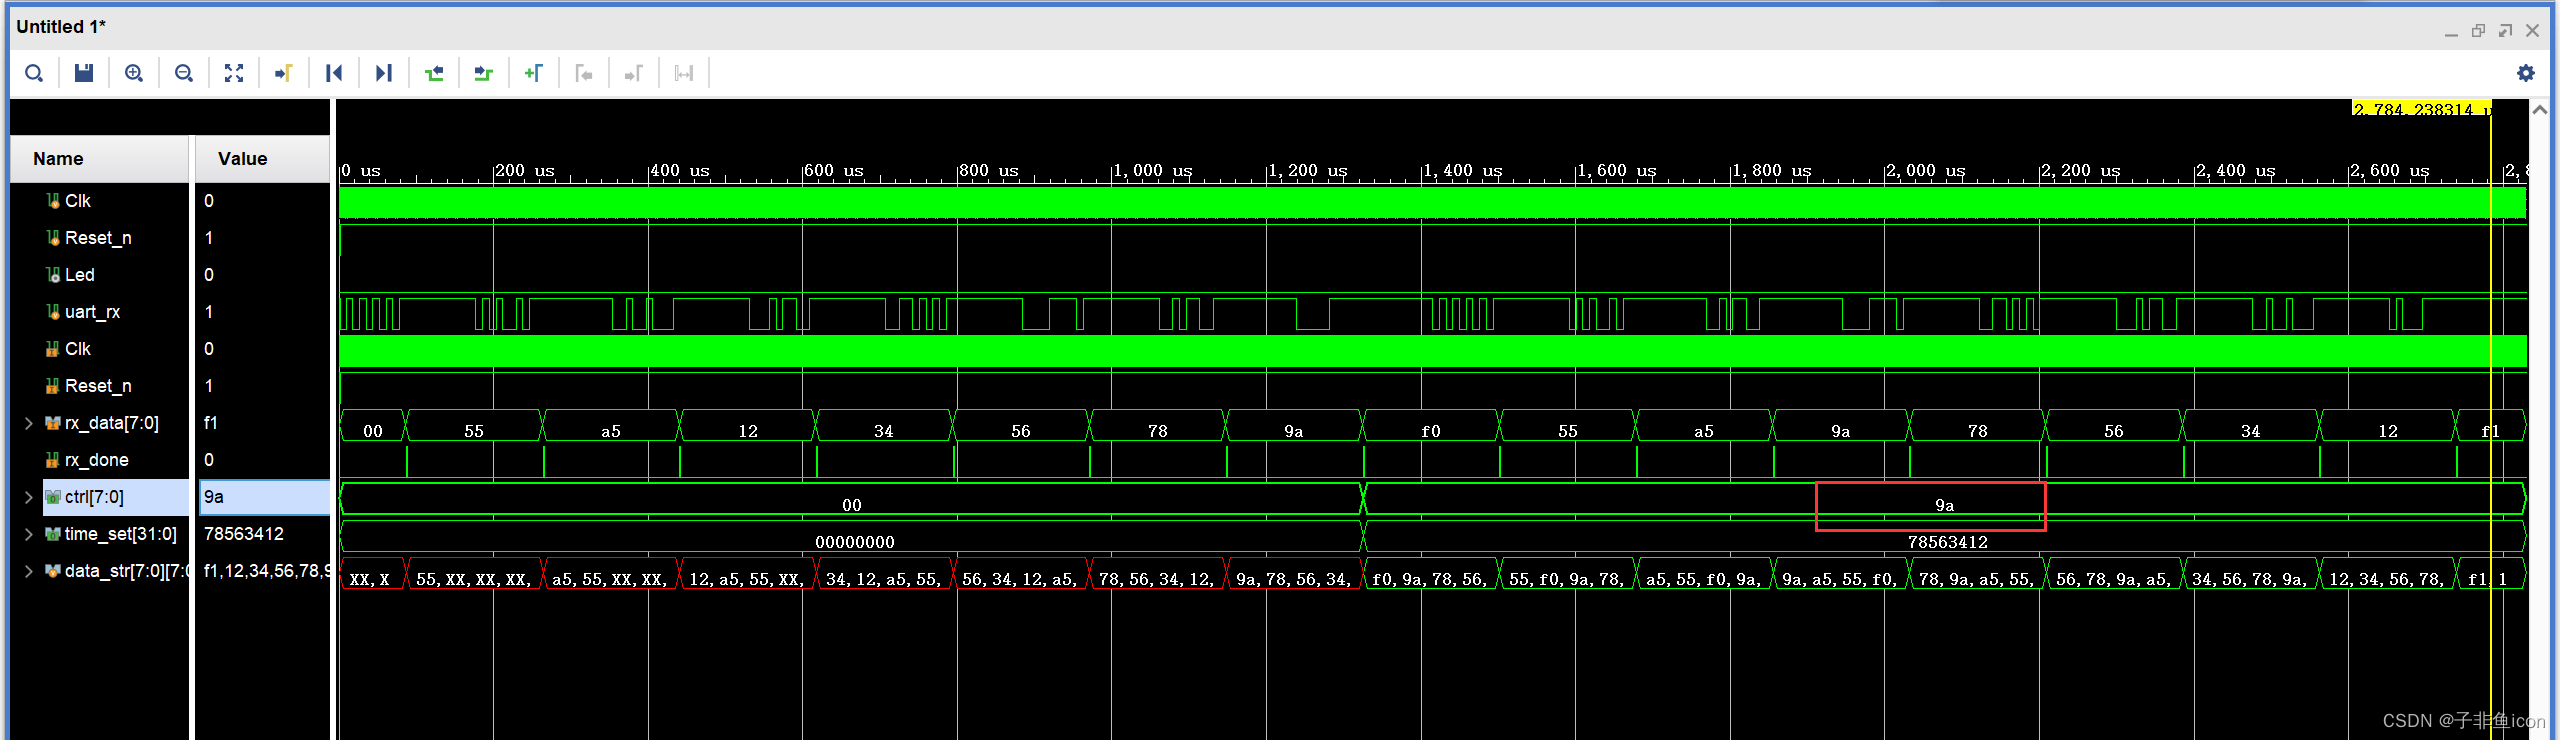Image resolution: width=2560 pixels, height=740 pixels.
Task: Jump to the last simulation time
Action: pyautogui.click(x=384, y=73)
